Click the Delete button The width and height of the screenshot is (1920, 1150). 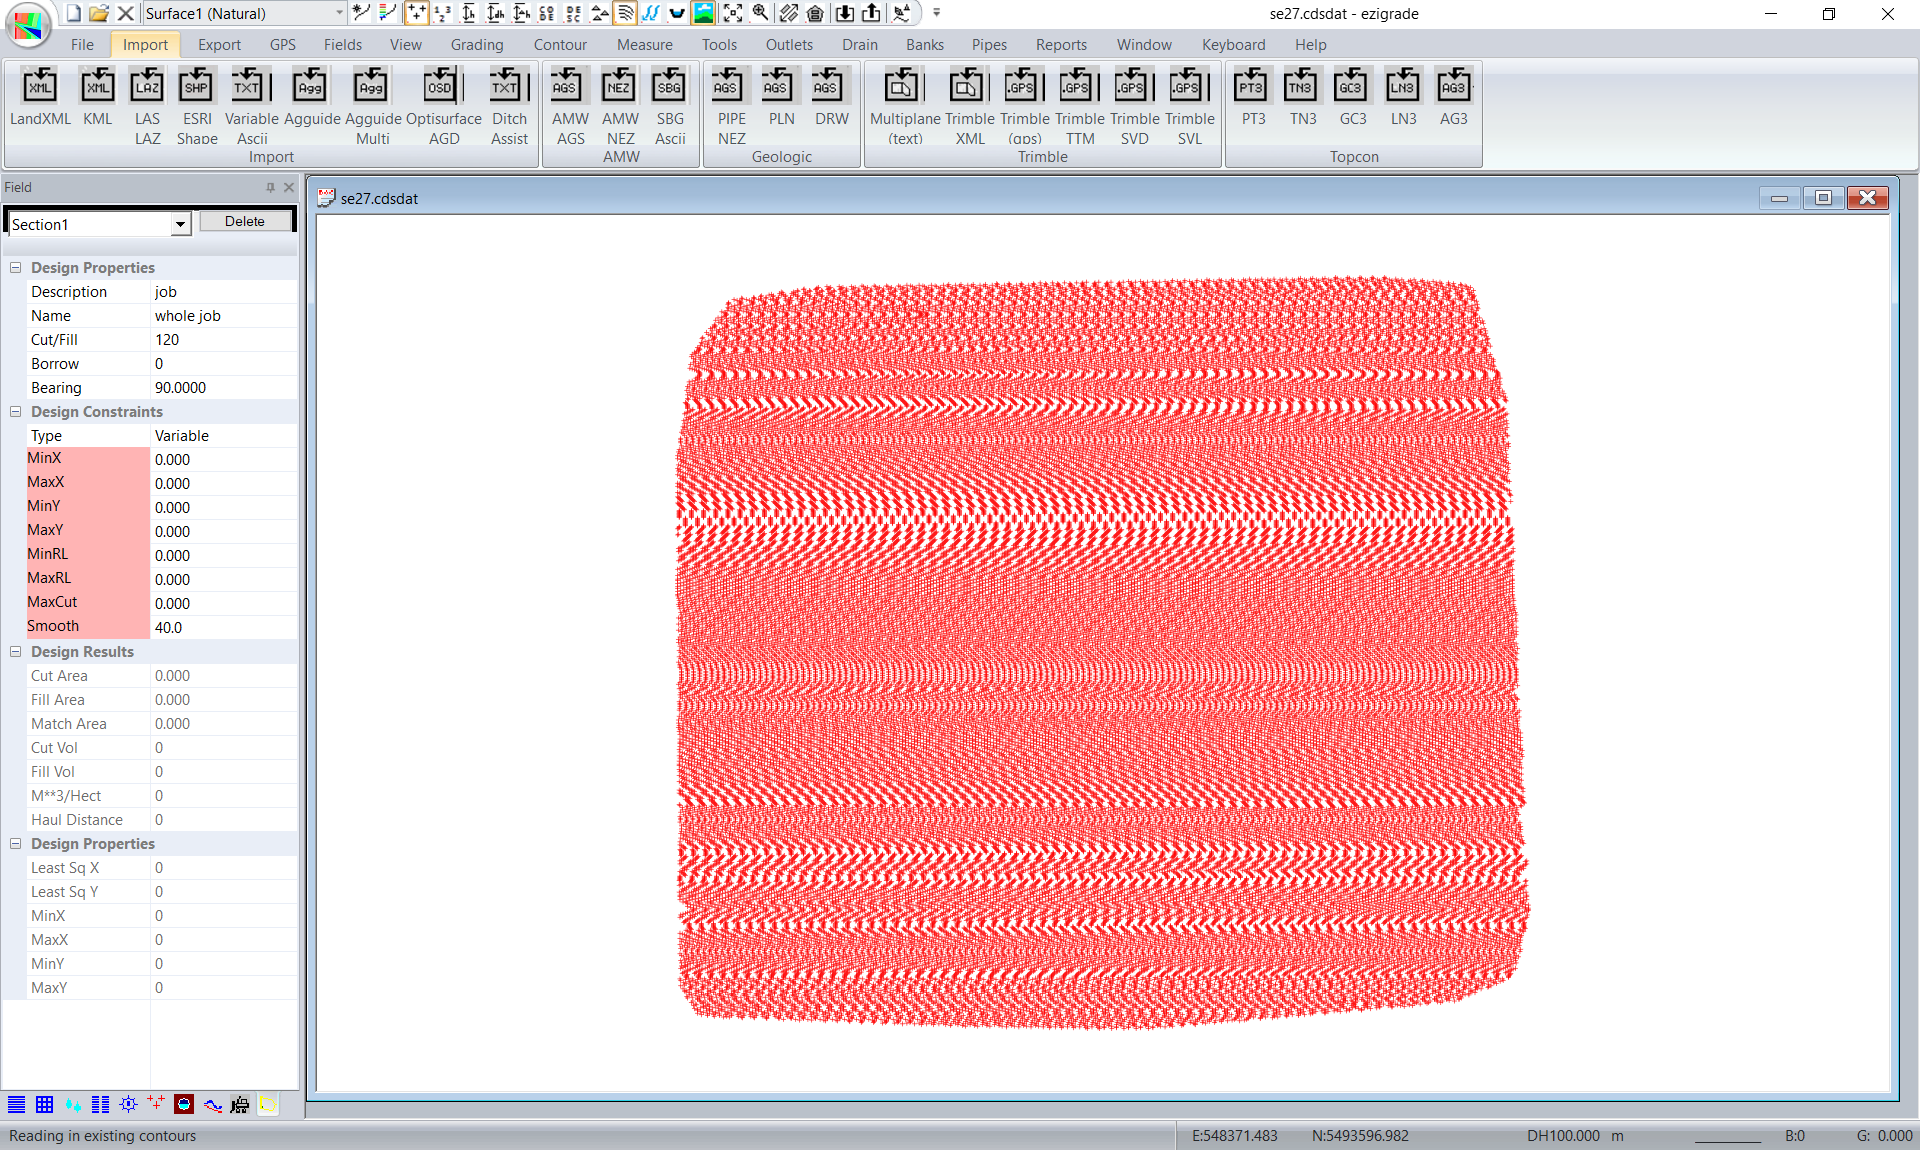tap(245, 222)
